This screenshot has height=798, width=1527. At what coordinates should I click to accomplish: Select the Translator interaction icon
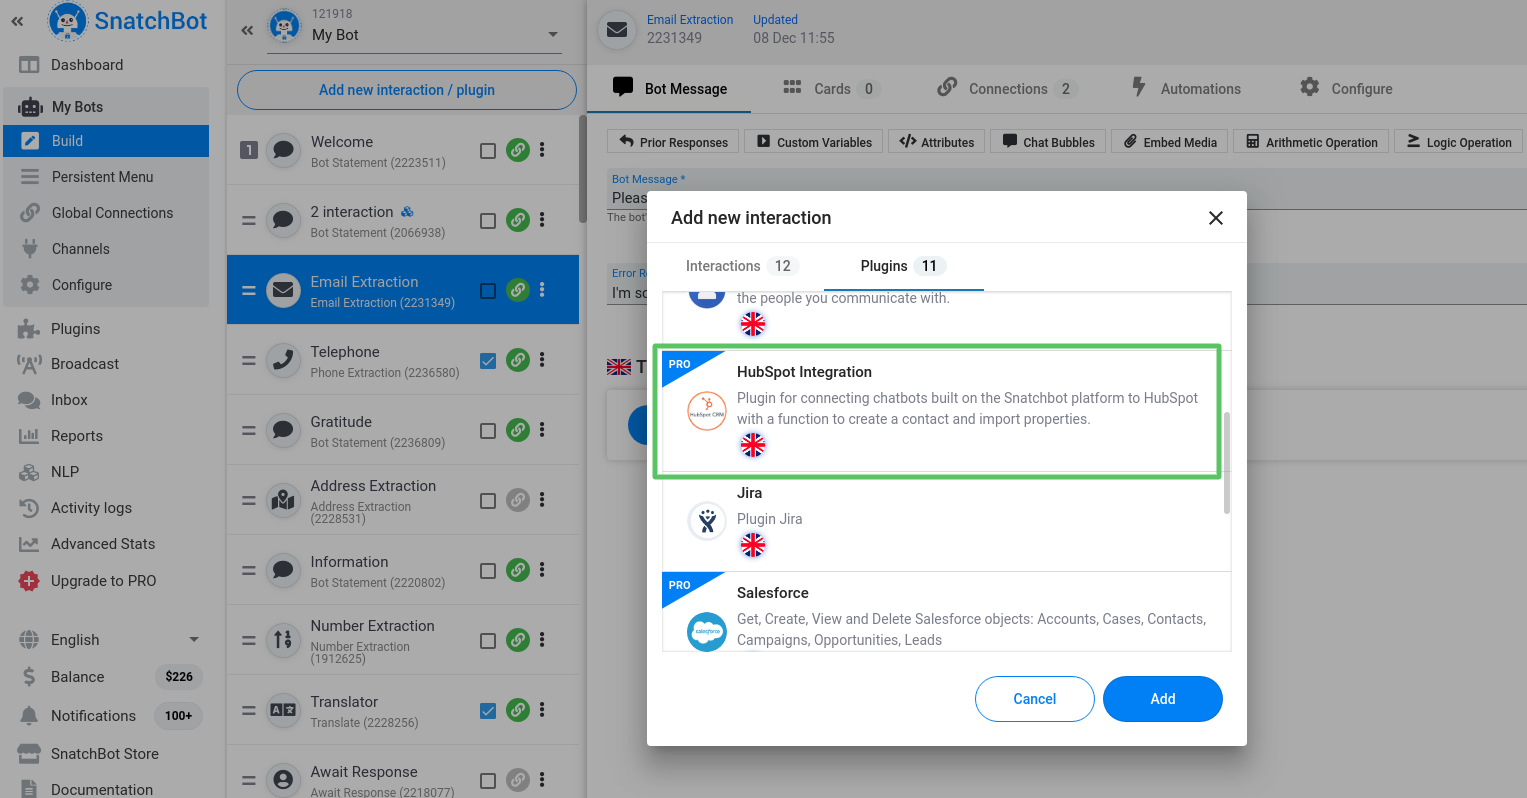coord(284,710)
